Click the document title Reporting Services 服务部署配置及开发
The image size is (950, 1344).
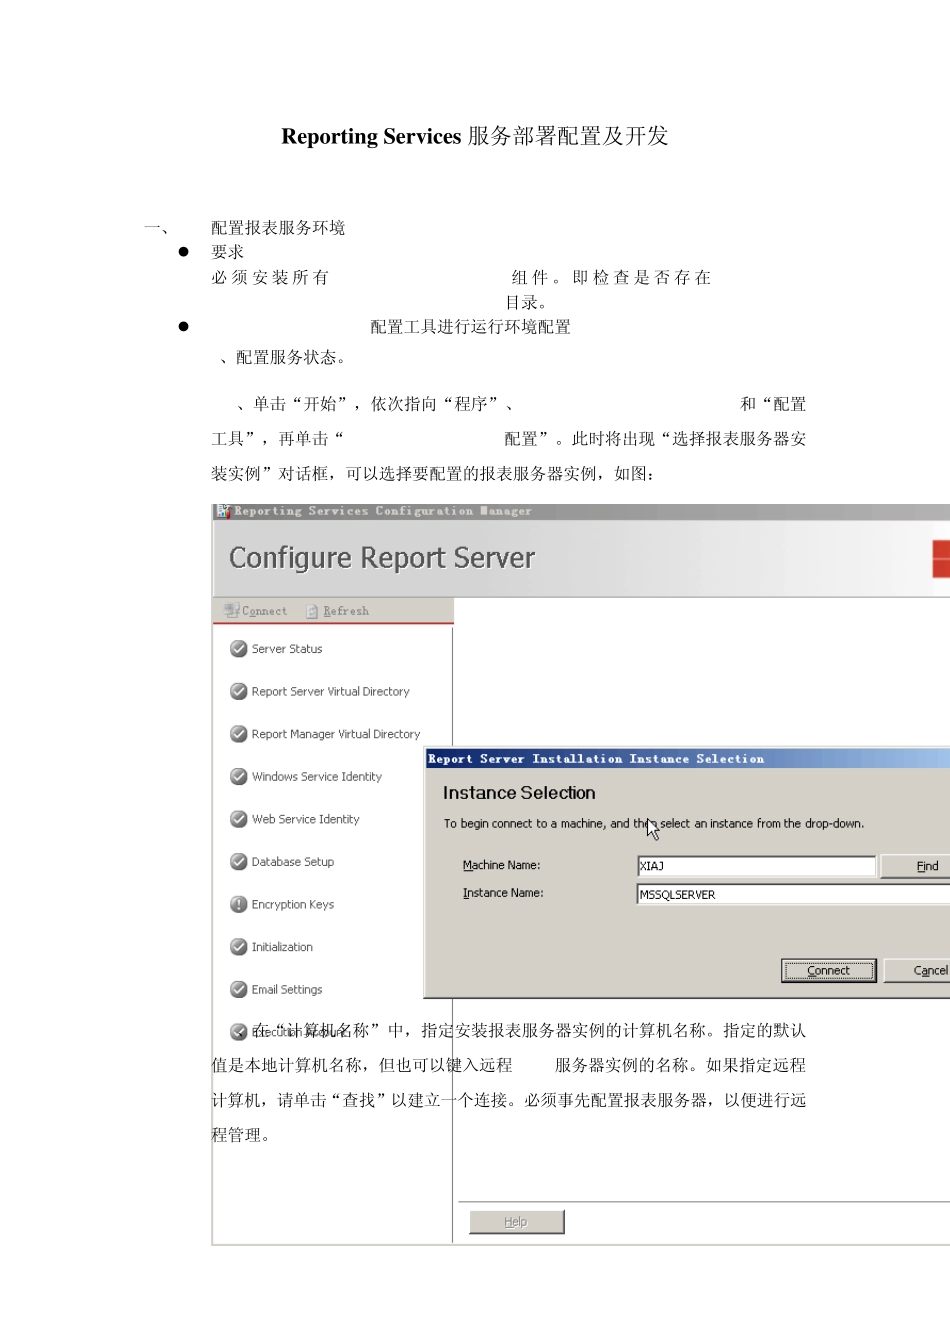475,136
